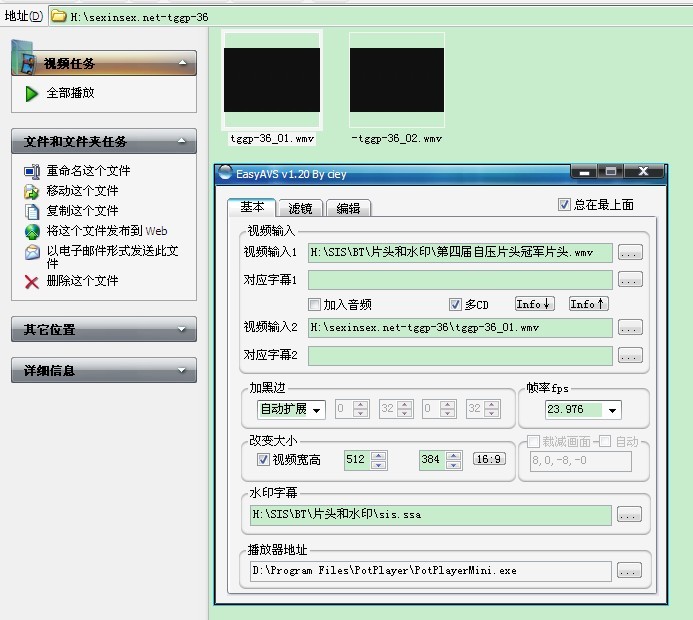
Task: Click the PotPlayerMini.exe player path field
Action: [430, 571]
